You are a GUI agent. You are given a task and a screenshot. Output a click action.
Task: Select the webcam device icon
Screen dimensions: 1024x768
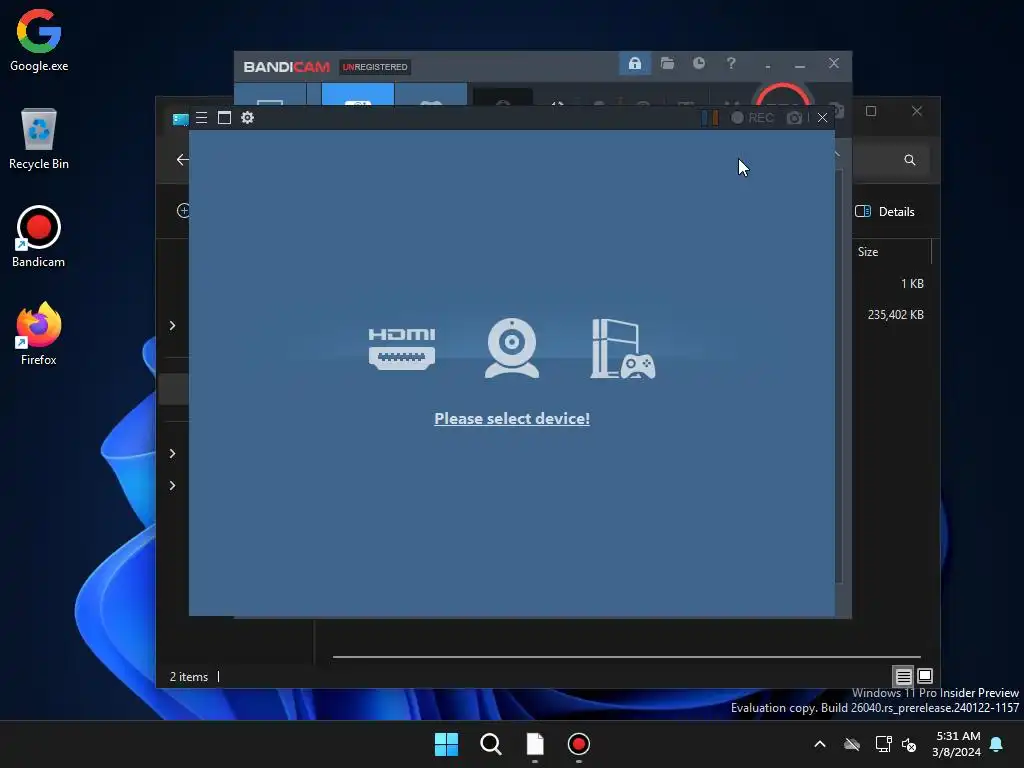(x=512, y=348)
